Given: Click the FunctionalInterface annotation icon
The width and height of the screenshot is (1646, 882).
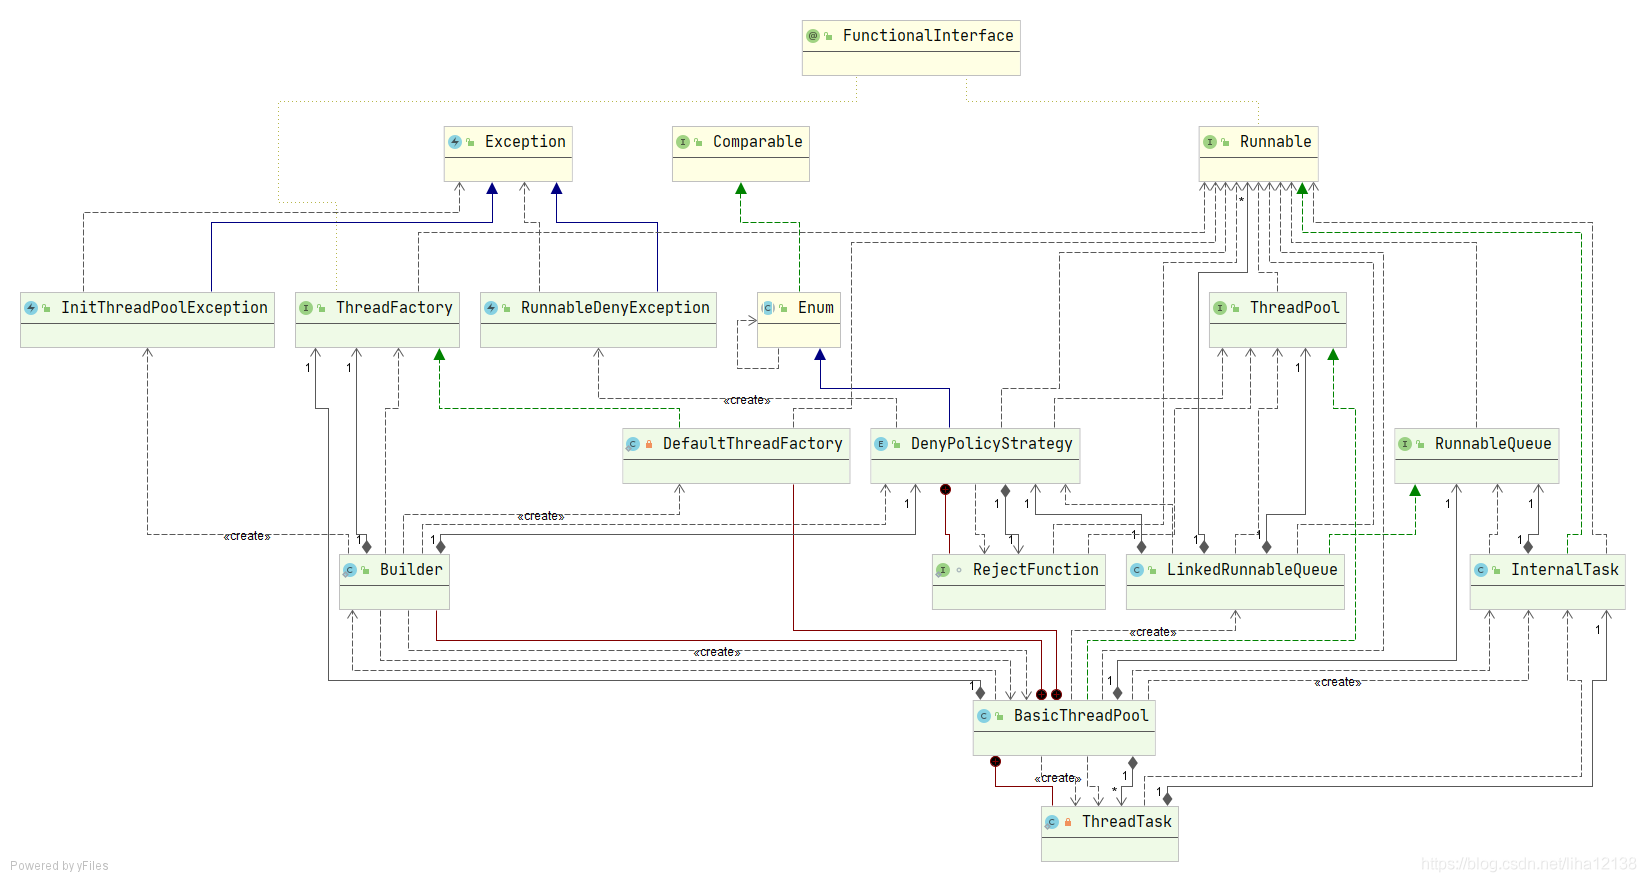Looking at the screenshot, I should (x=813, y=36).
